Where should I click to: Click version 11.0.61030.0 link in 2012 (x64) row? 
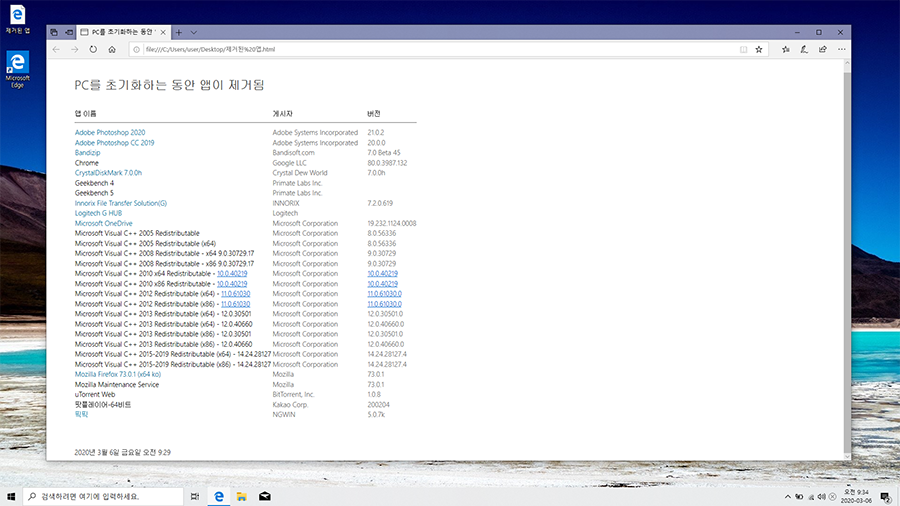[385, 294]
